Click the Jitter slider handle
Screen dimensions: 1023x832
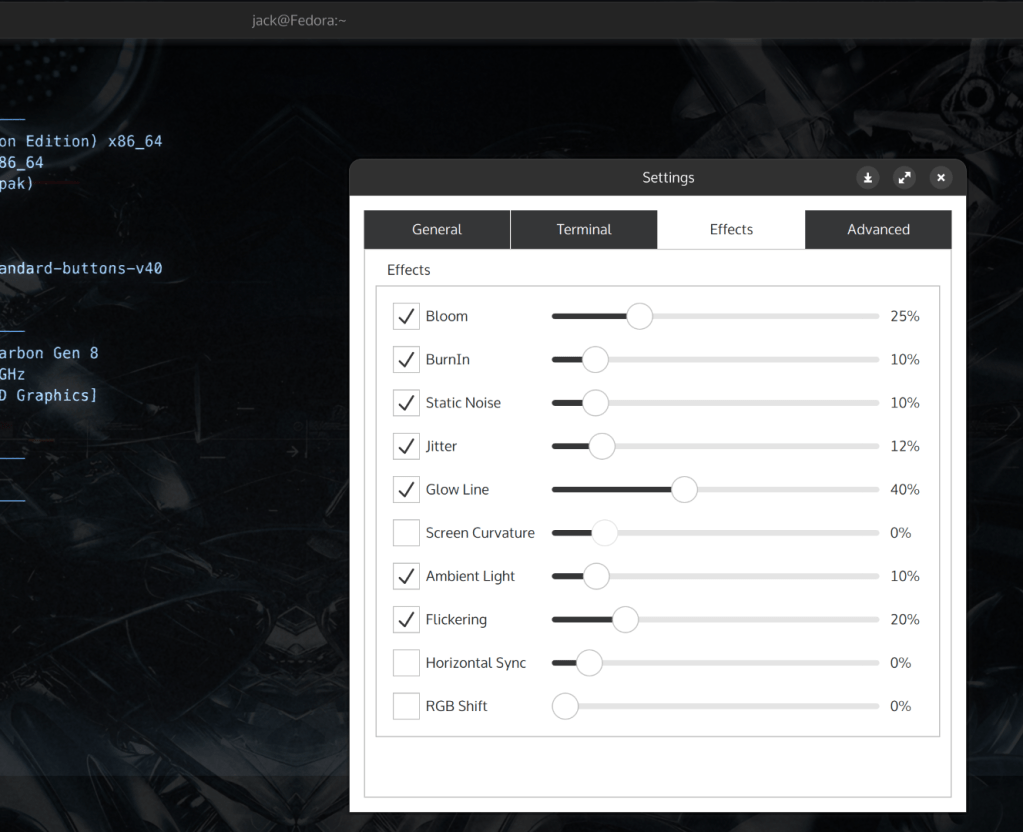[602, 446]
